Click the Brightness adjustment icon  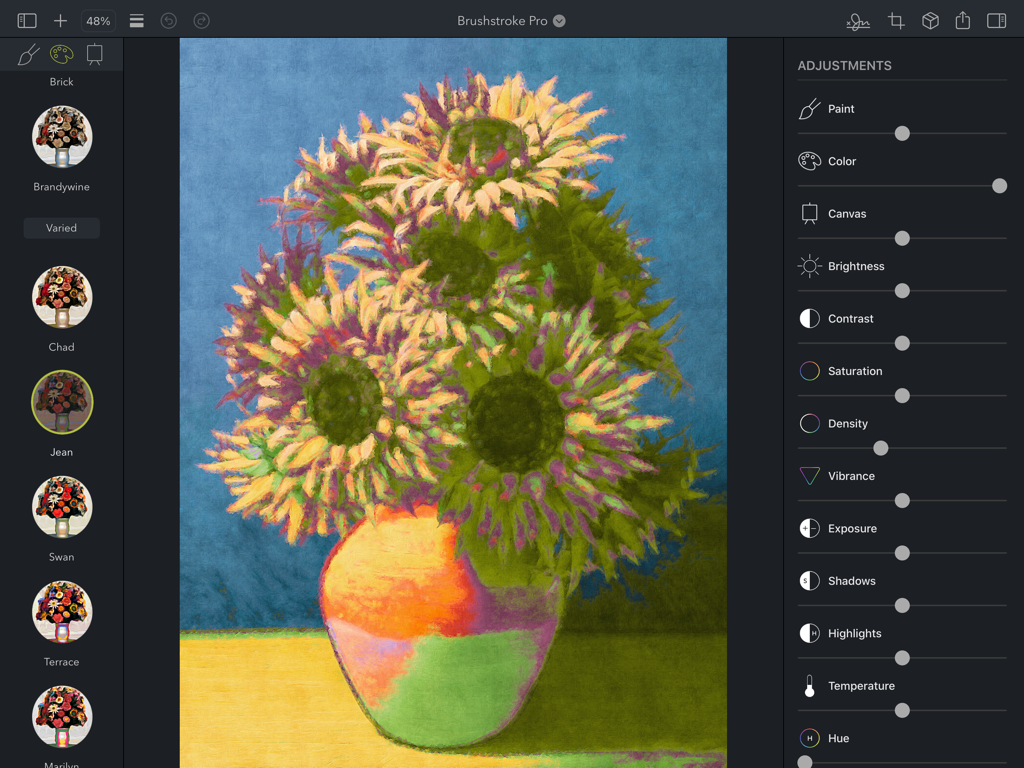coord(808,266)
